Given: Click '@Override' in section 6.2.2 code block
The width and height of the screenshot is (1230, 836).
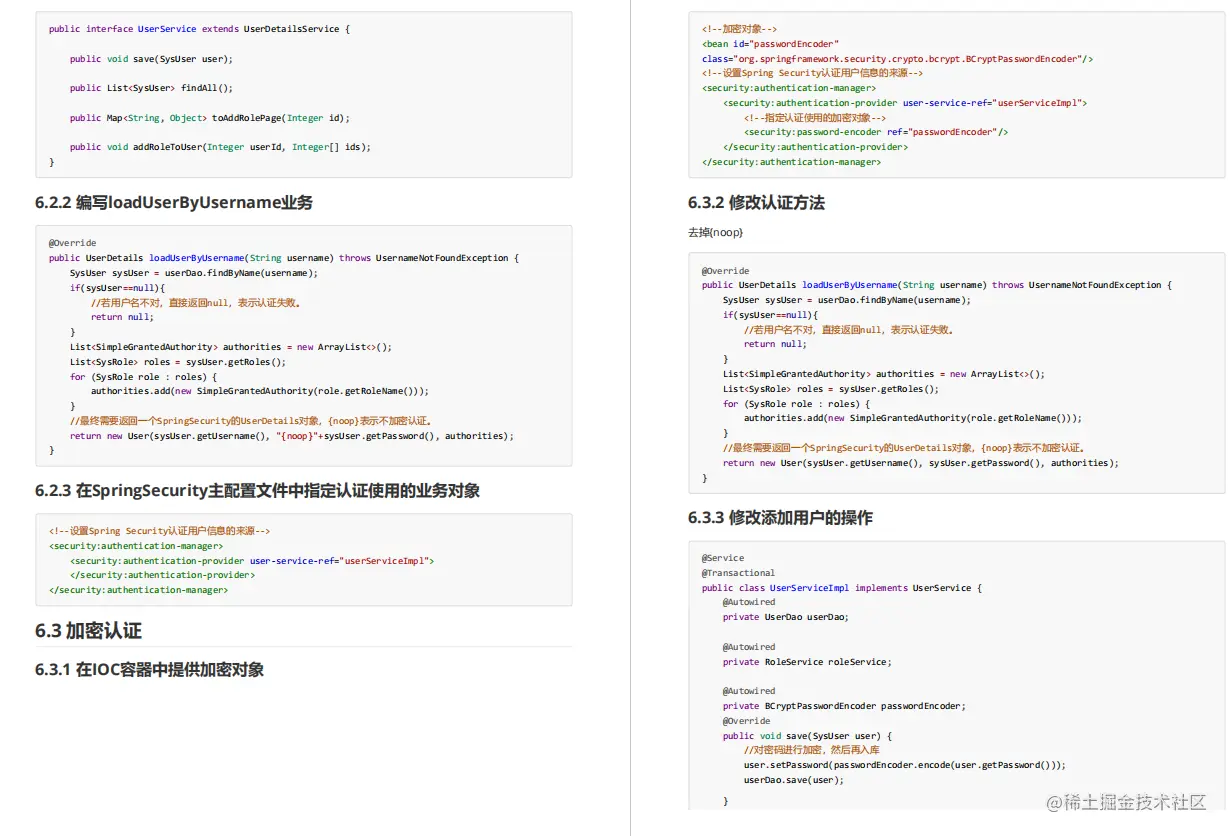Looking at the screenshot, I should [73, 243].
